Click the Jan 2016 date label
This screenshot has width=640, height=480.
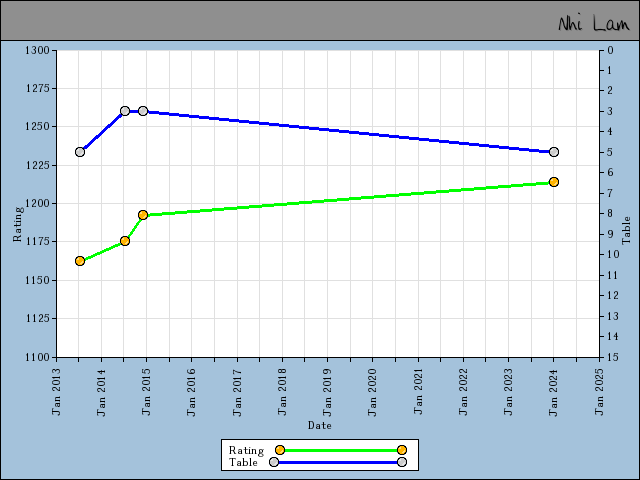(x=191, y=392)
